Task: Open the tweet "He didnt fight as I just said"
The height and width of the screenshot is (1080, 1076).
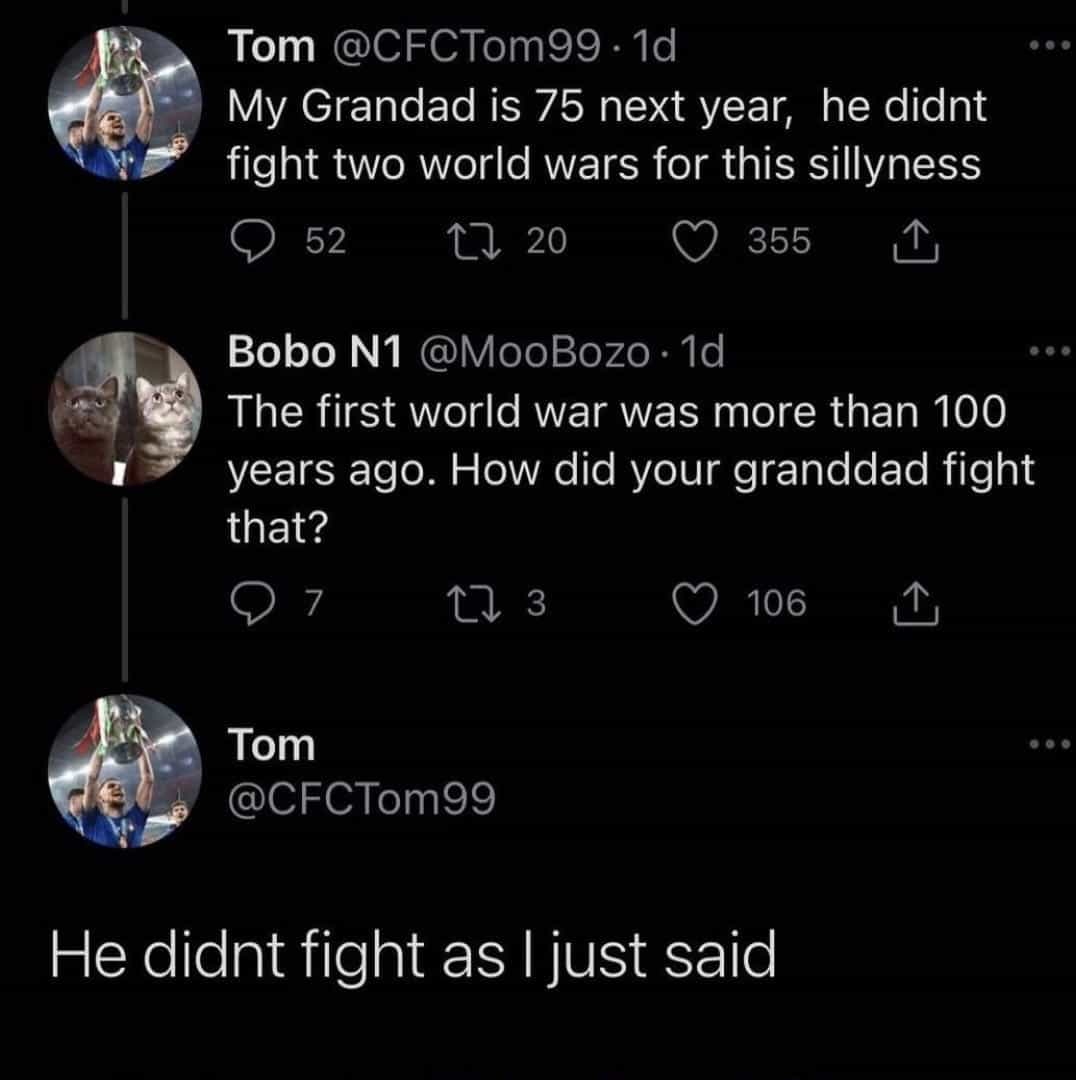Action: click(x=413, y=957)
